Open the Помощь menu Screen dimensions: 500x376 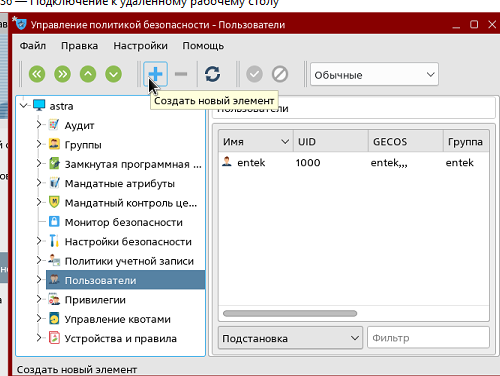point(203,46)
